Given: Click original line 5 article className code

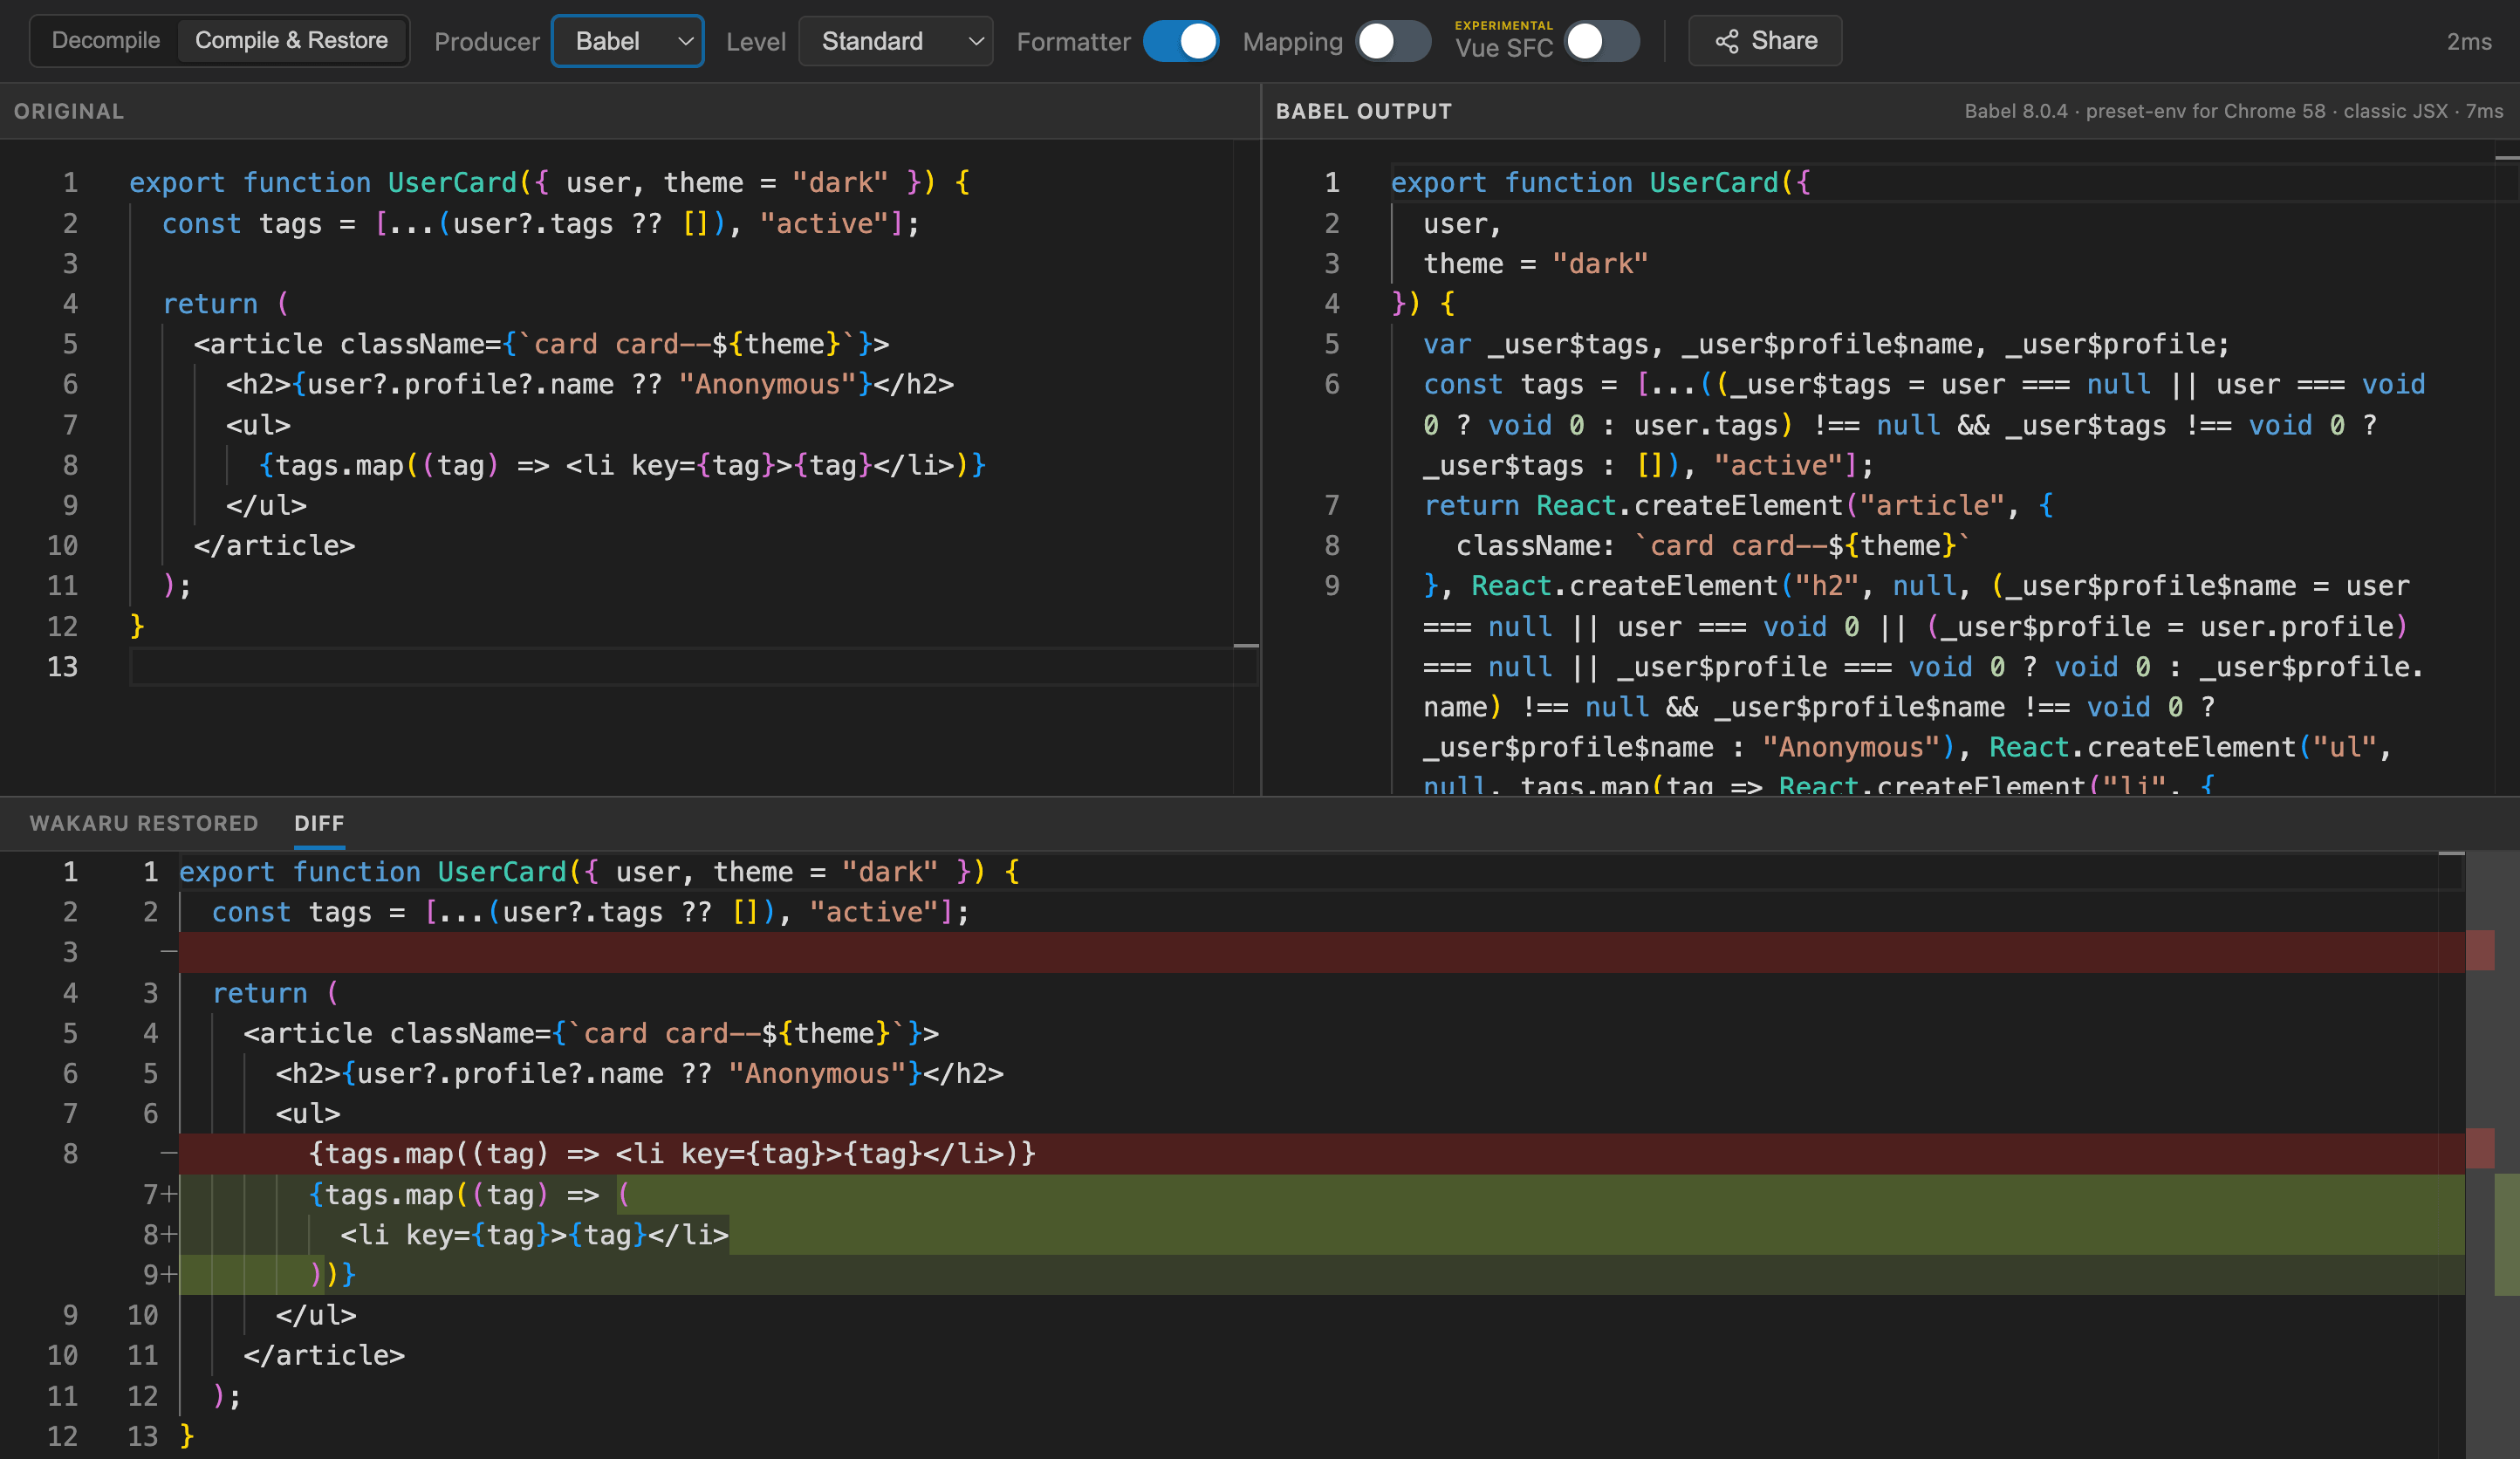Looking at the screenshot, I should click(541, 344).
